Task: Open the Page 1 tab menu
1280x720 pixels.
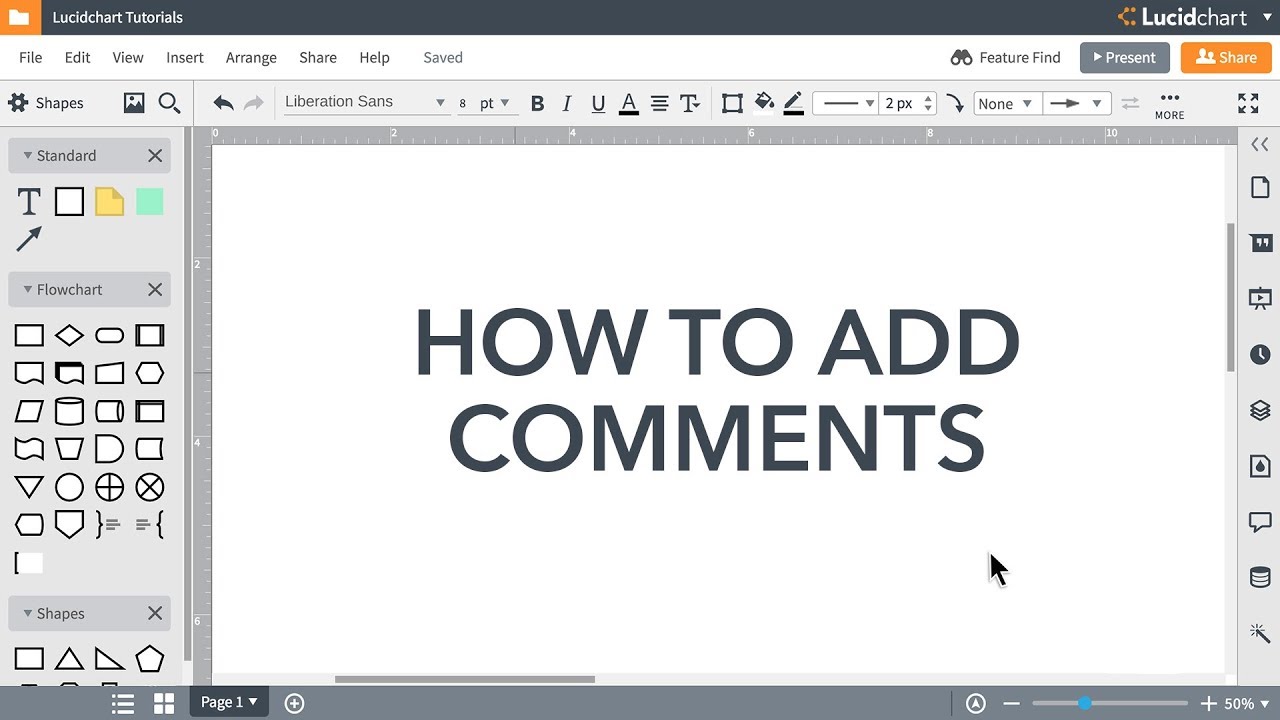Action: tap(229, 703)
